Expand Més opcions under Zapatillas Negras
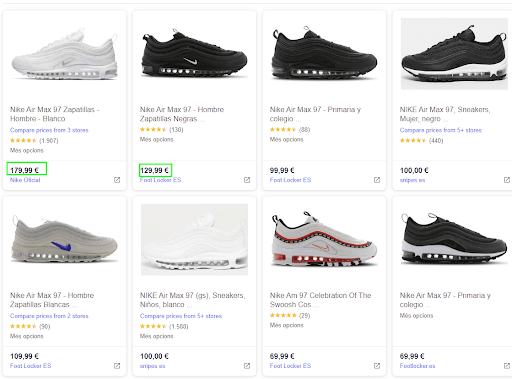The height and width of the screenshot is (379, 512). pyautogui.click(x=156, y=139)
